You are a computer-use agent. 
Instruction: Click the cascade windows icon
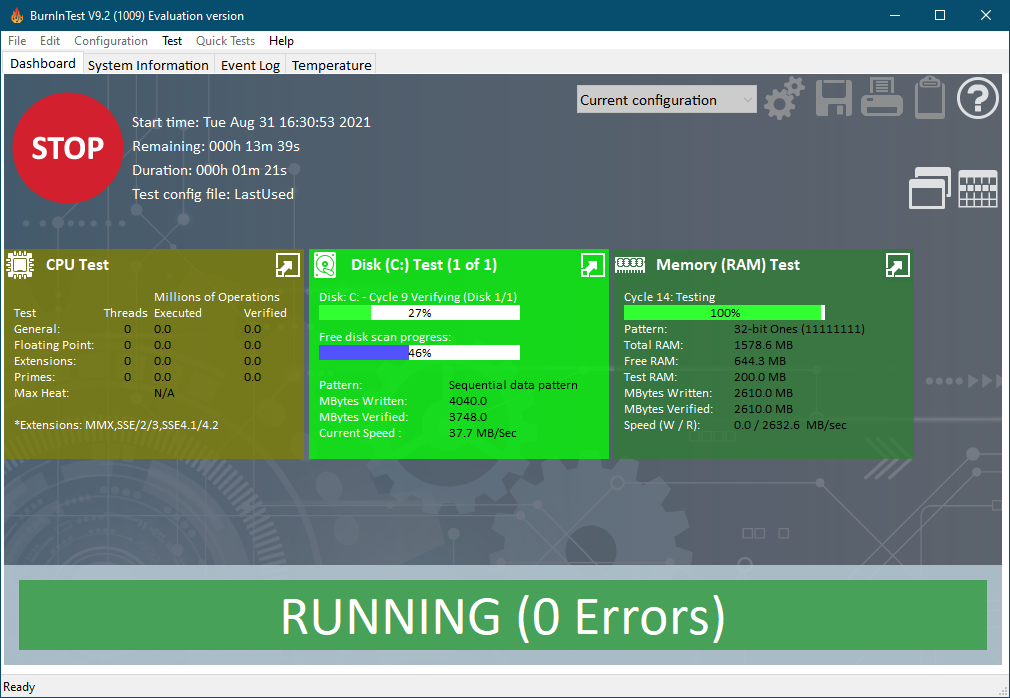930,188
